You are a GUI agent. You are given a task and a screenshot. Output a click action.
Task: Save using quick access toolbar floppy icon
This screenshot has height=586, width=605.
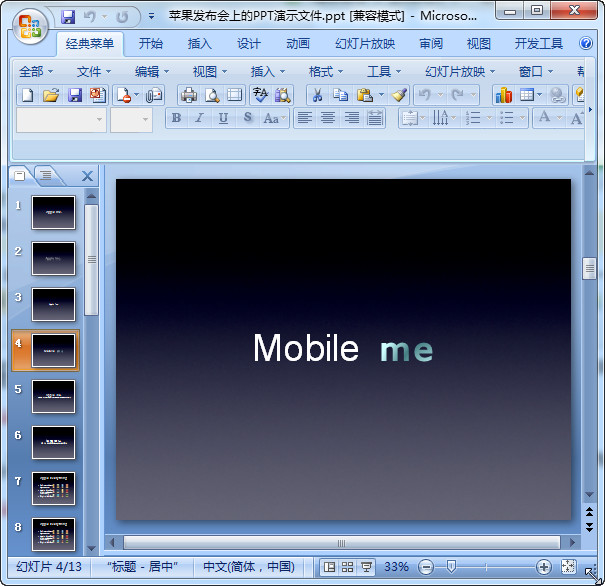click(68, 17)
